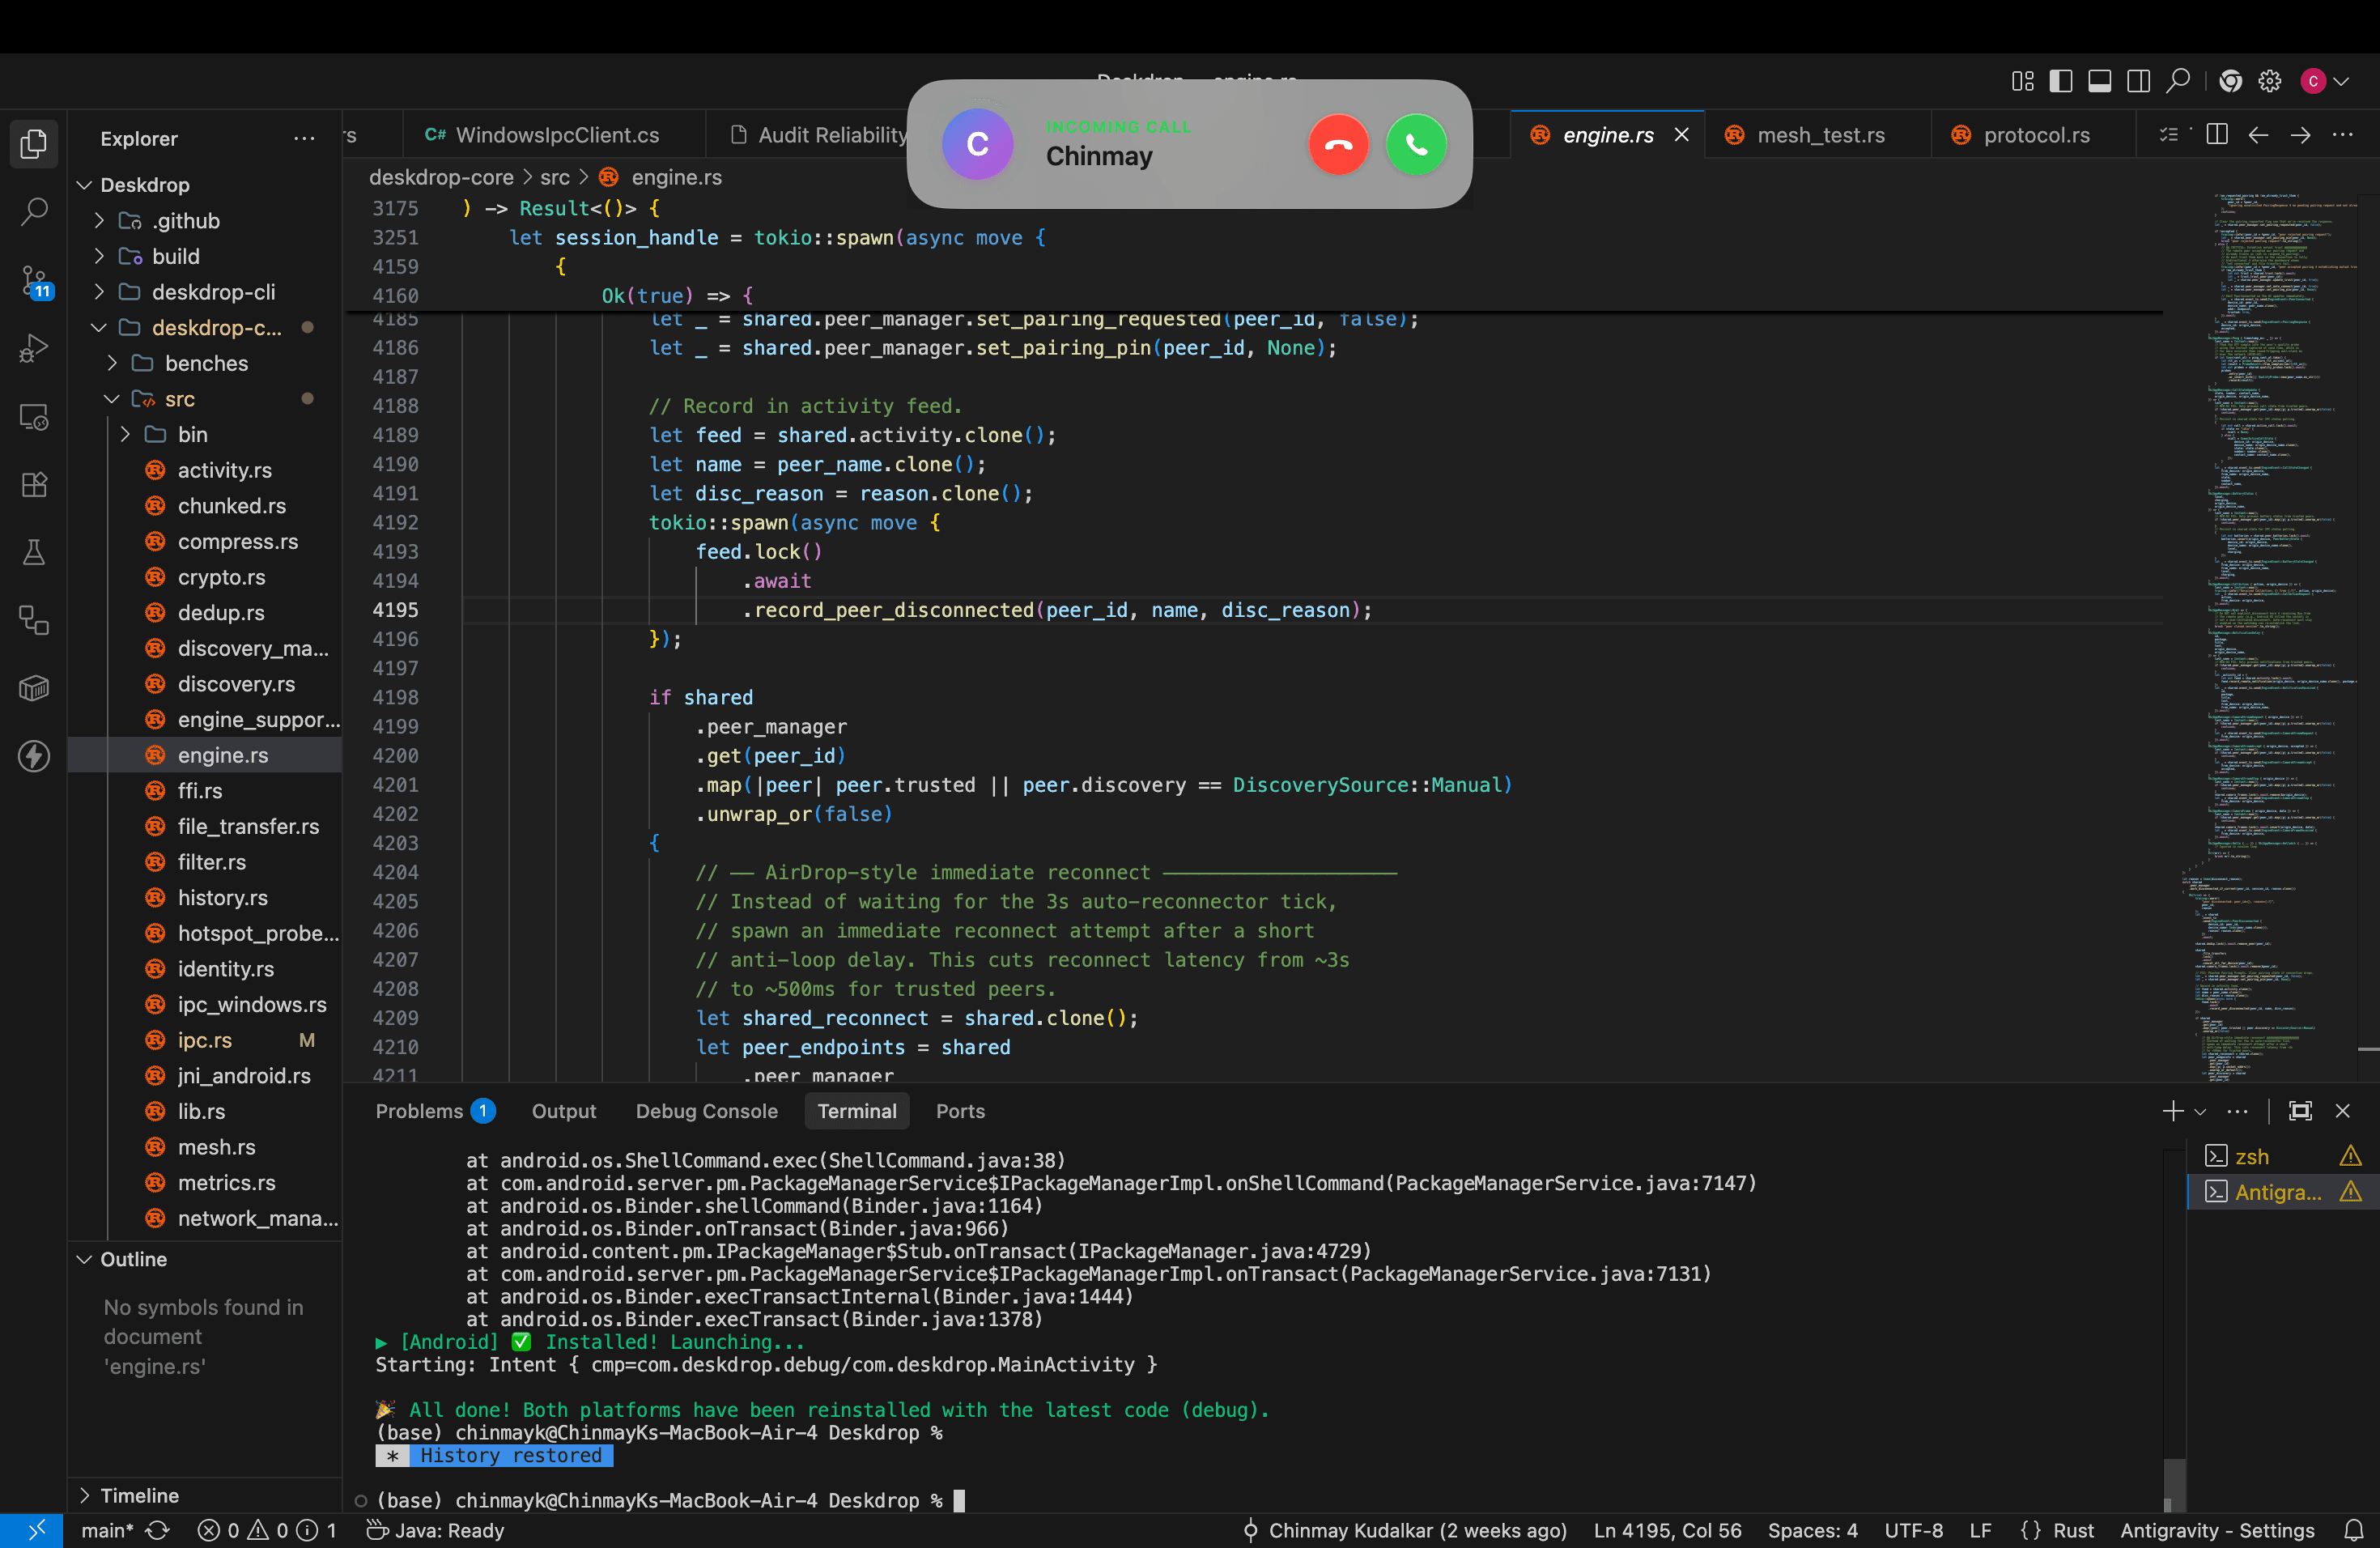
Task: Open the Testing flask view
Action: (x=34, y=552)
